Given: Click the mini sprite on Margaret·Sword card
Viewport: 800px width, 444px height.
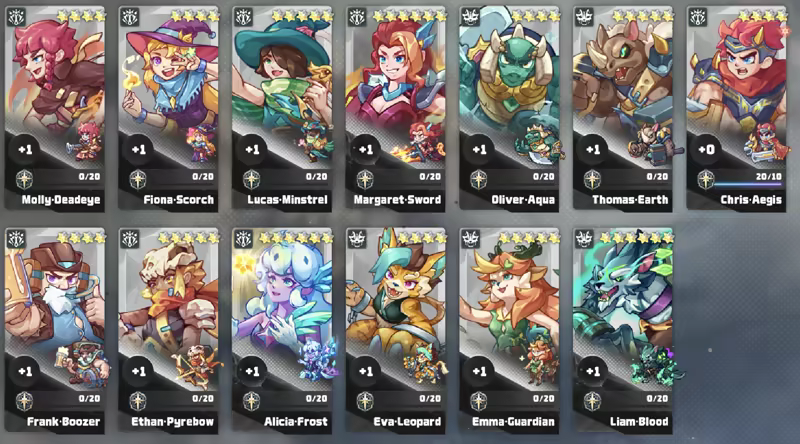Looking at the screenshot, I should 419,141.
